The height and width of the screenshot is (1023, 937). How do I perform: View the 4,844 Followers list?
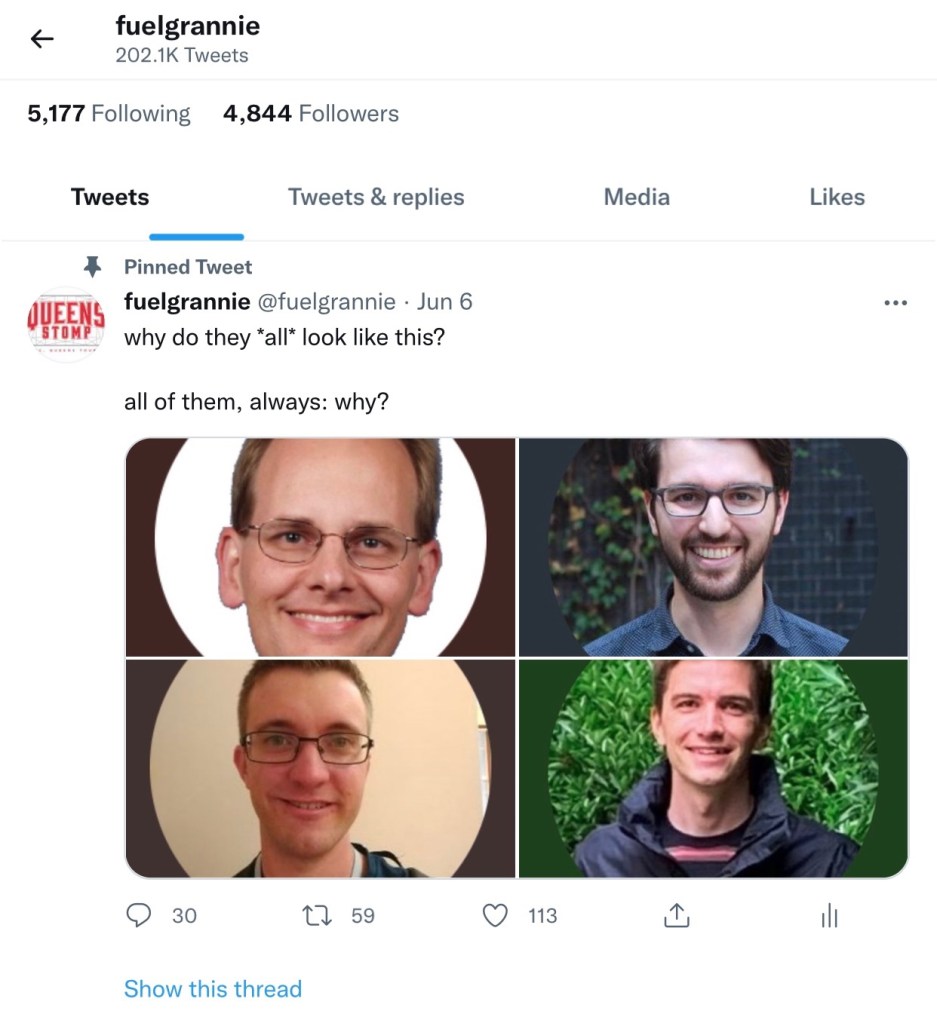(x=310, y=114)
